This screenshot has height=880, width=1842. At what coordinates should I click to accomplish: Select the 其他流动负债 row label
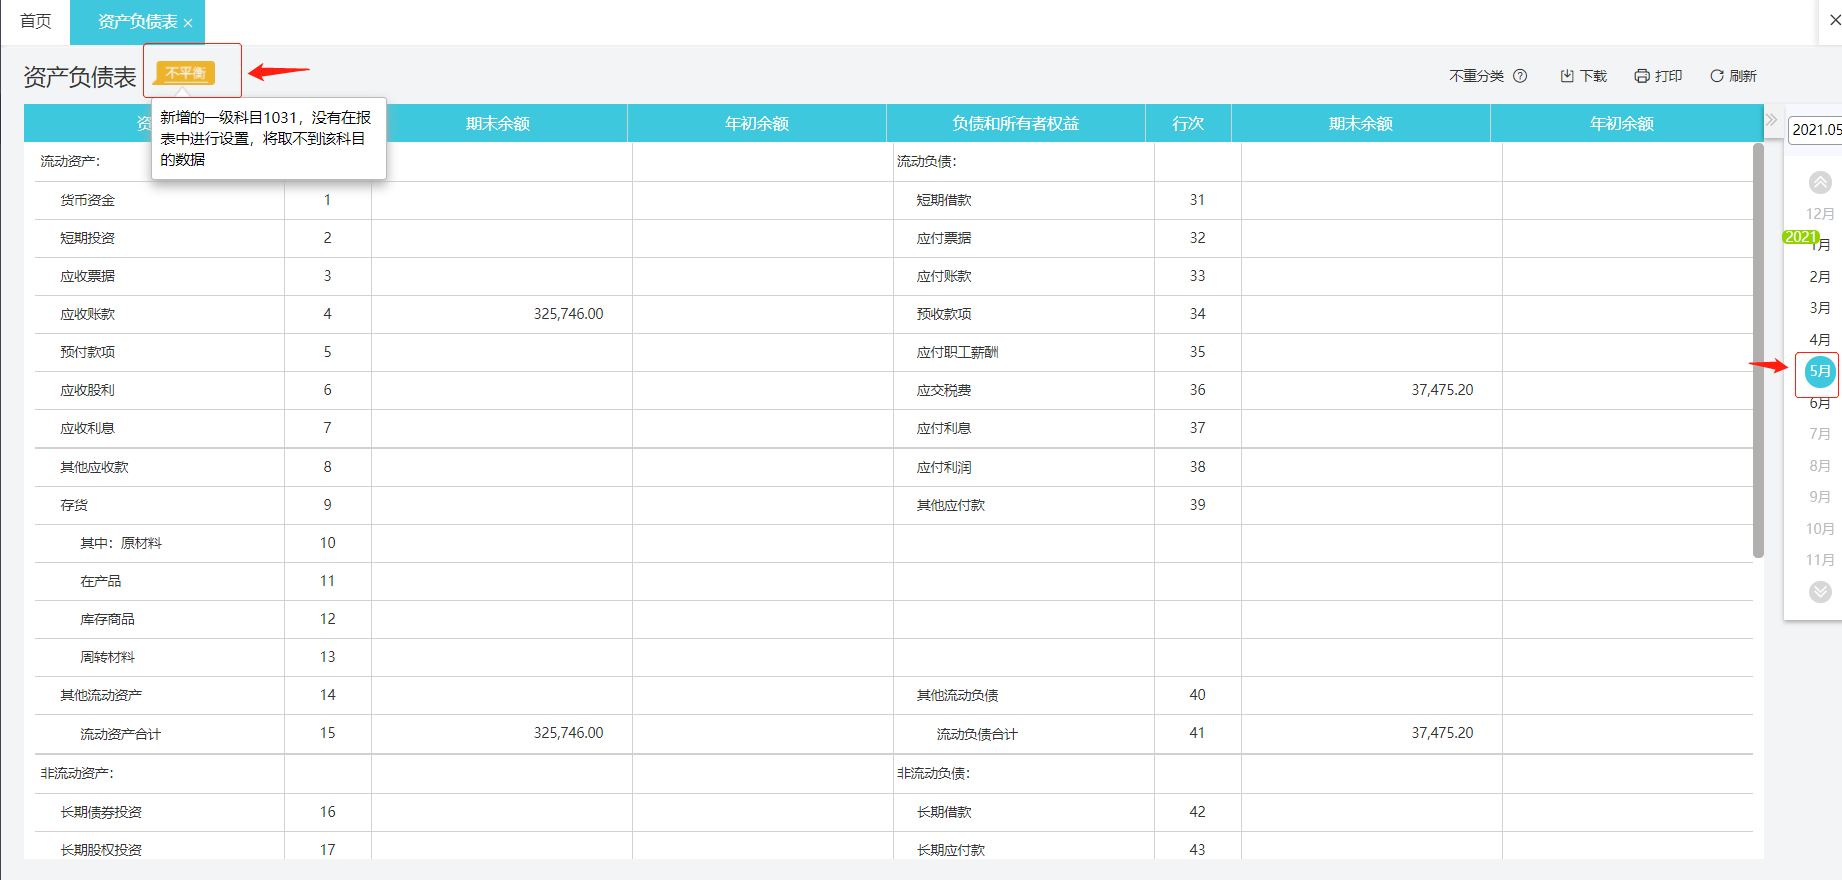[957, 695]
